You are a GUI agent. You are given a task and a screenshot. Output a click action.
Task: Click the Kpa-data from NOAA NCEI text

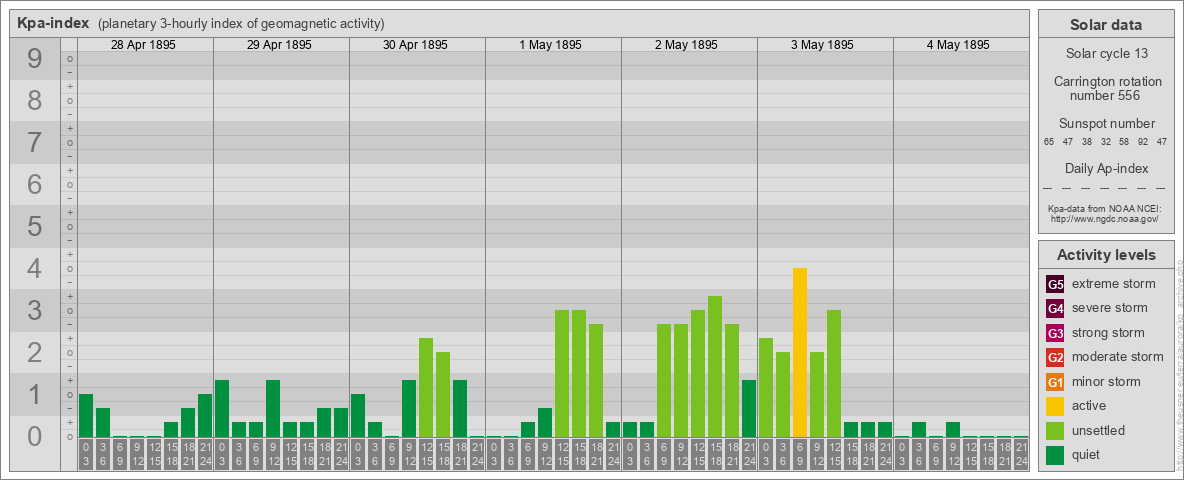point(1103,208)
